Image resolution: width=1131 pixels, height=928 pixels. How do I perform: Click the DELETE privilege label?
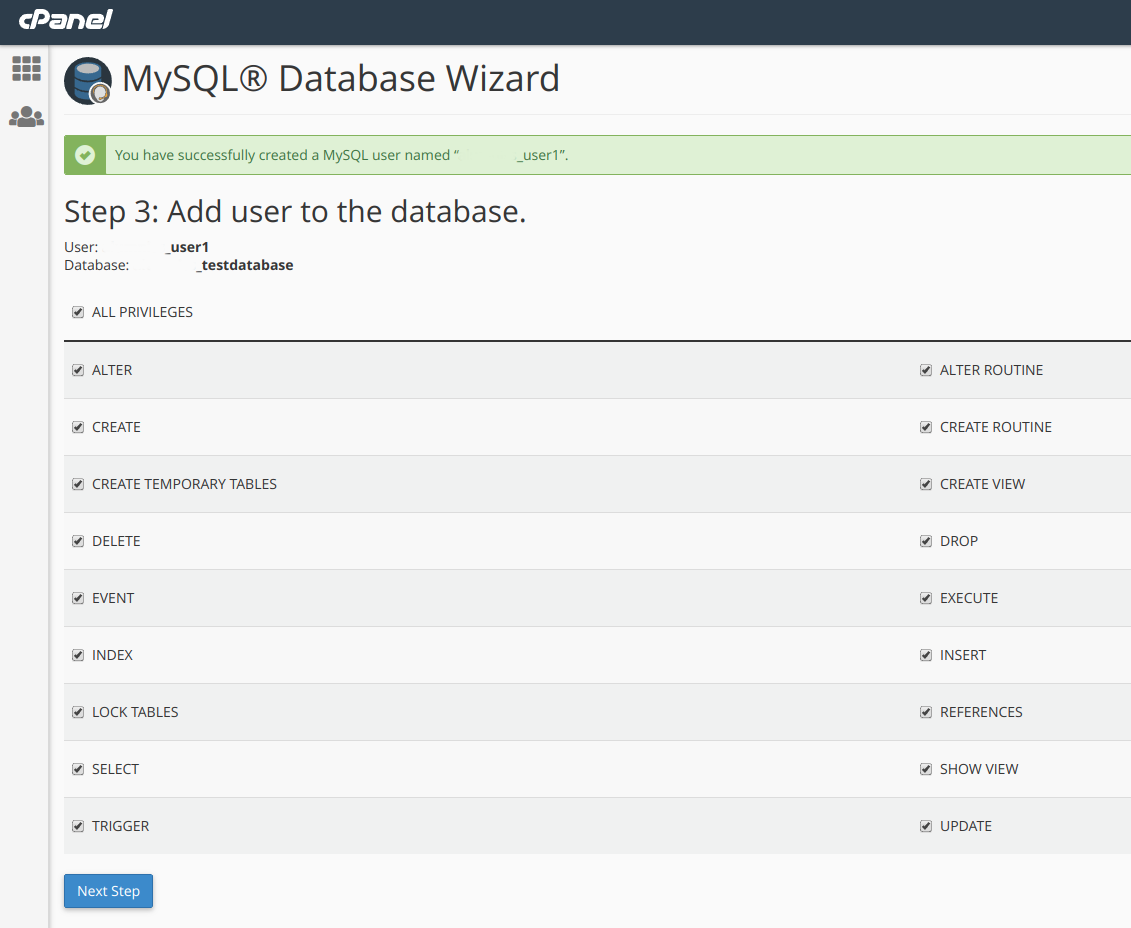pos(116,541)
